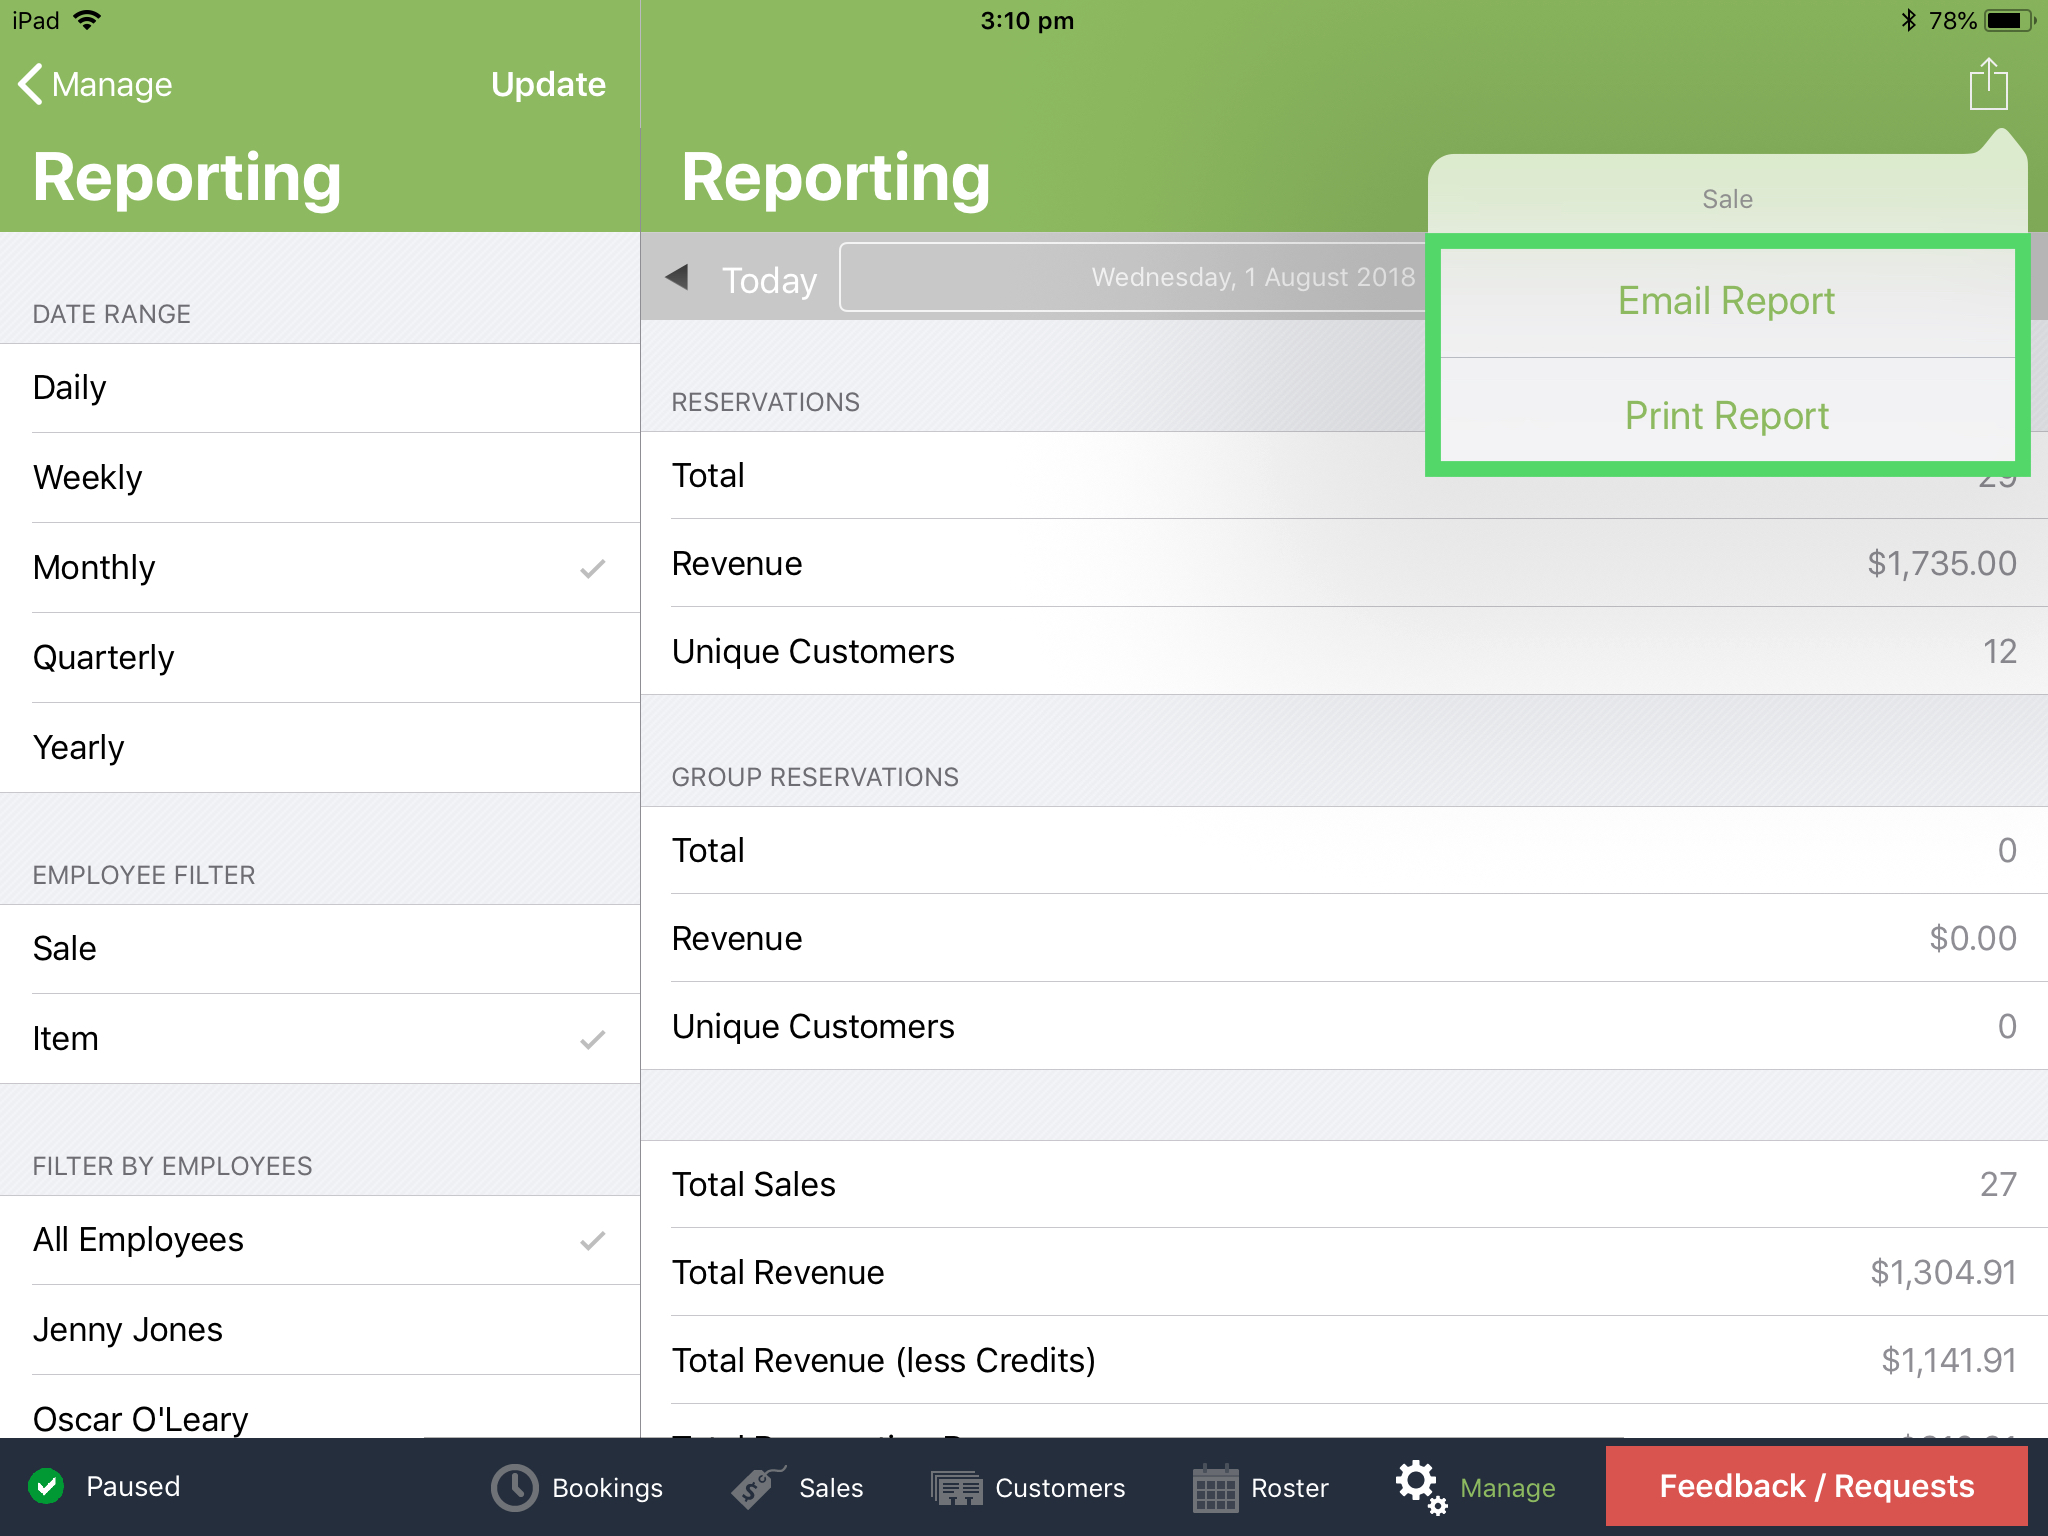The width and height of the screenshot is (2048, 1536).
Task: Select the Manage gears icon
Action: click(x=1420, y=1487)
